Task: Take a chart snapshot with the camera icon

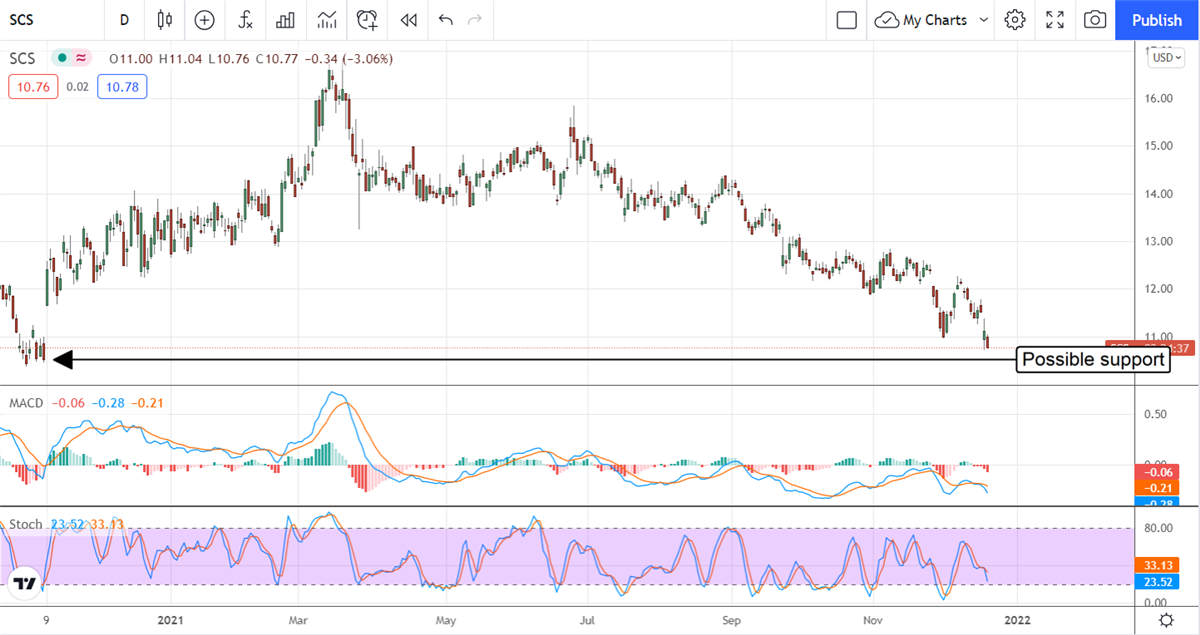Action: [x=1095, y=19]
